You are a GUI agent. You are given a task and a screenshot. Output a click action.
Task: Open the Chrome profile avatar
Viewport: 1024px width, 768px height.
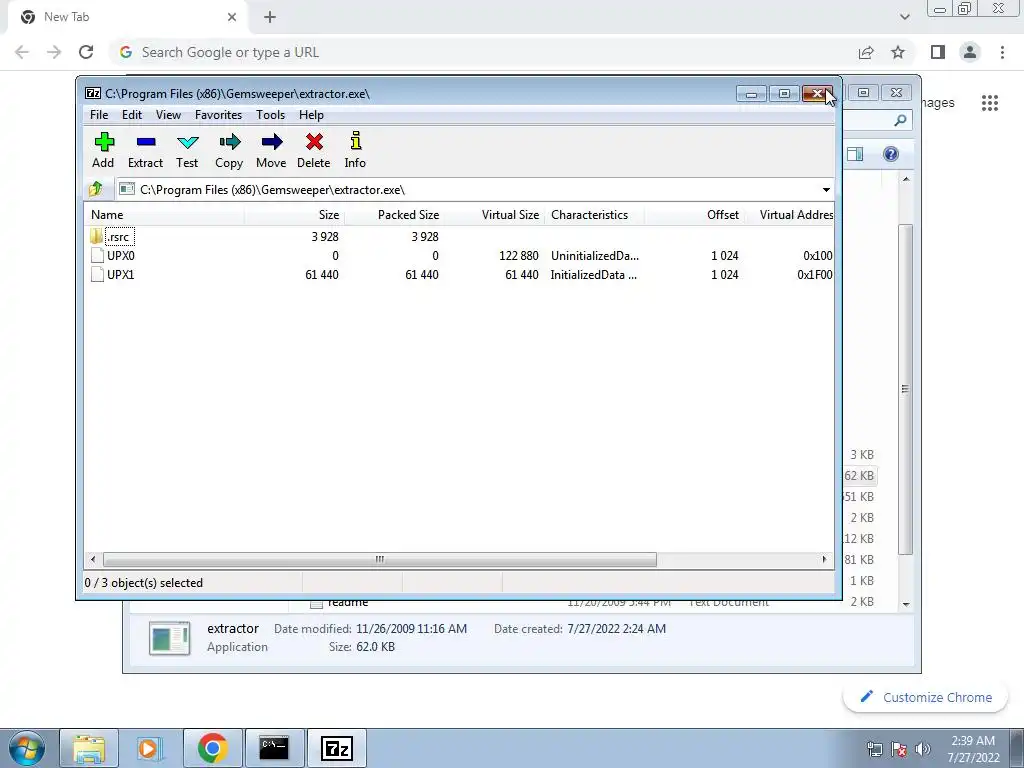tap(970, 52)
